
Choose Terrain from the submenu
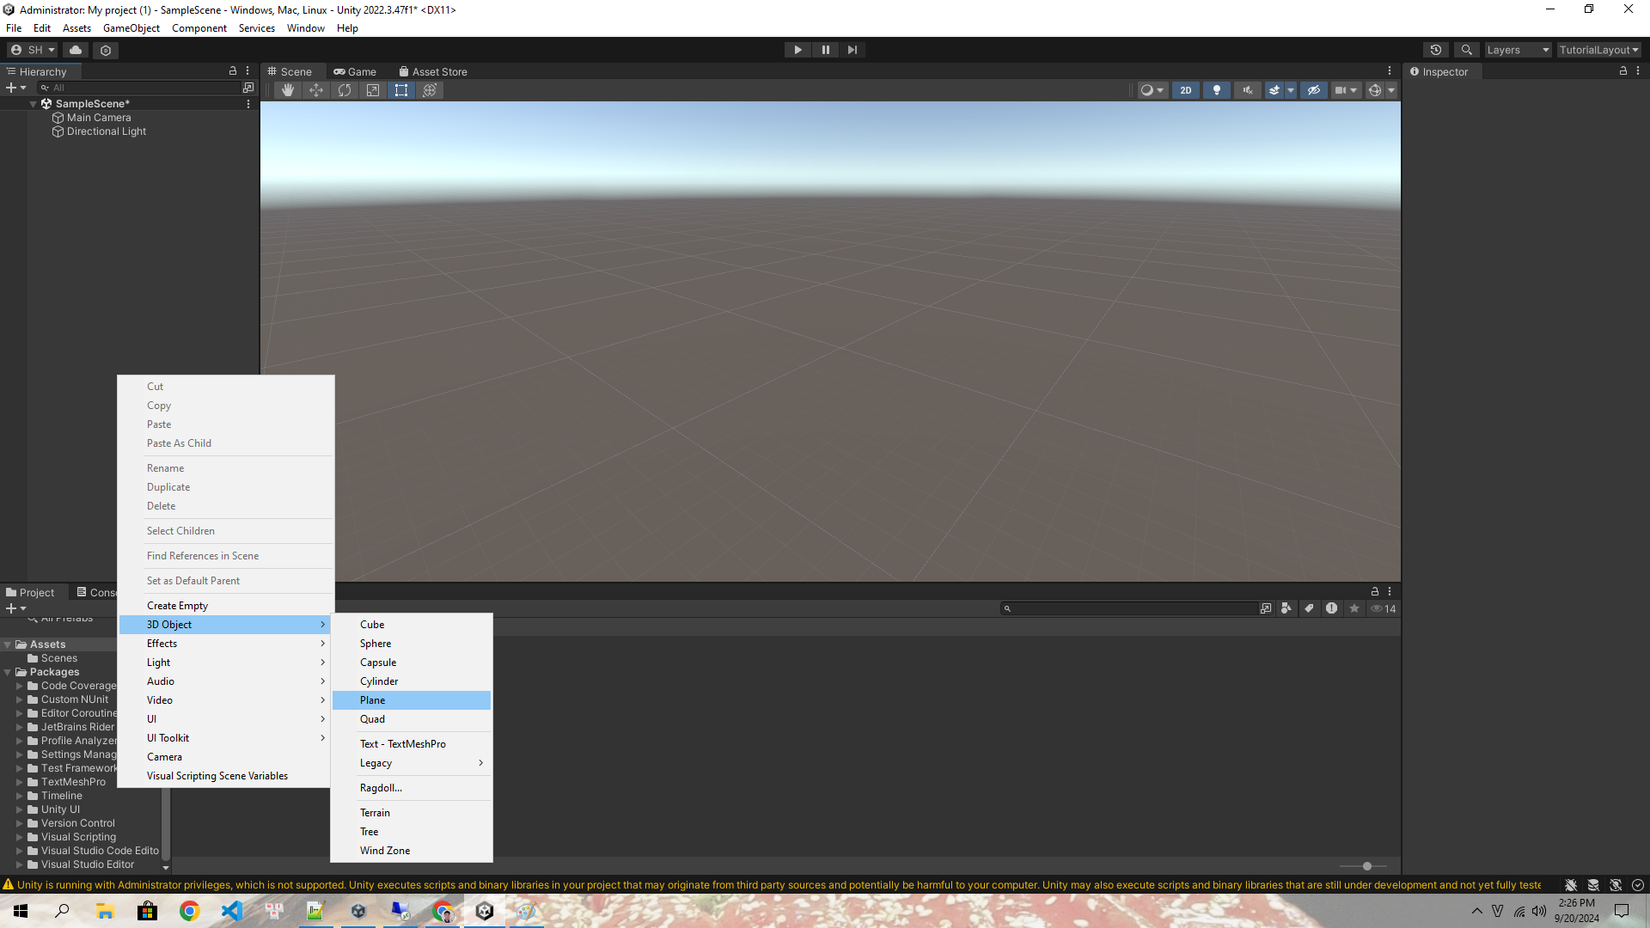[x=412, y=813]
